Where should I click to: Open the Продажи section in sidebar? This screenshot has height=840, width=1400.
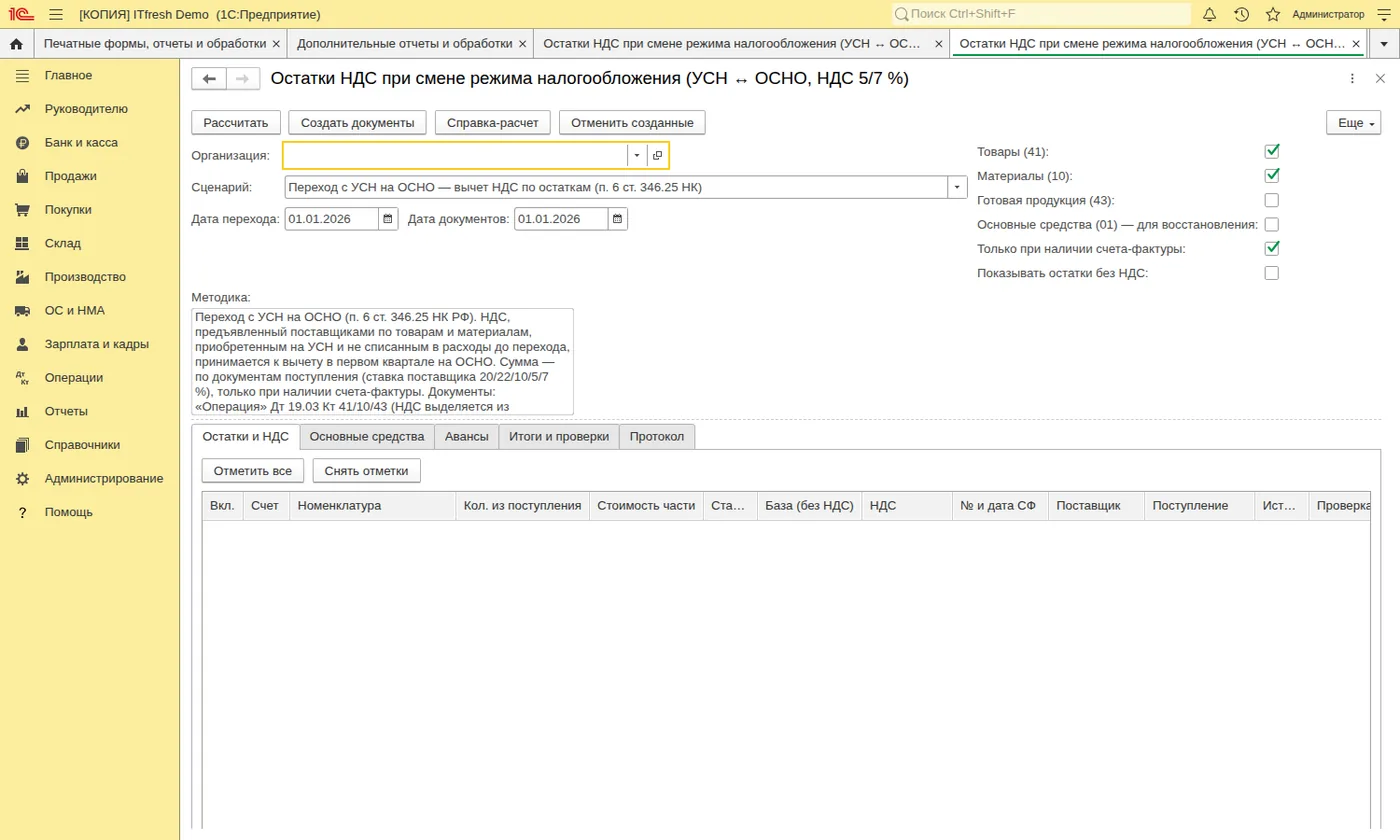point(71,176)
